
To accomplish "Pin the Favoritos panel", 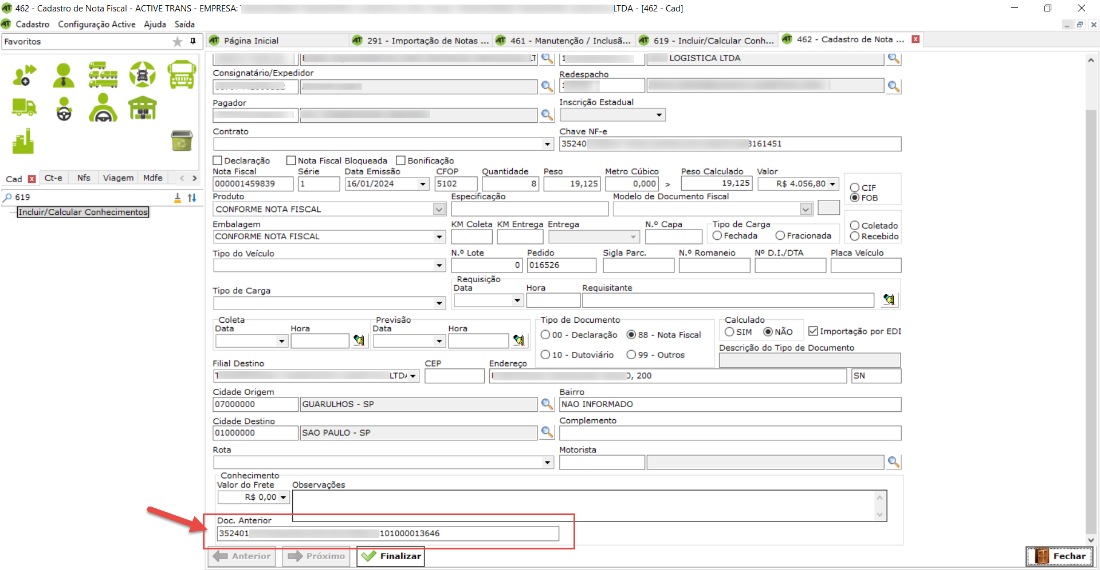I will 193,41.
